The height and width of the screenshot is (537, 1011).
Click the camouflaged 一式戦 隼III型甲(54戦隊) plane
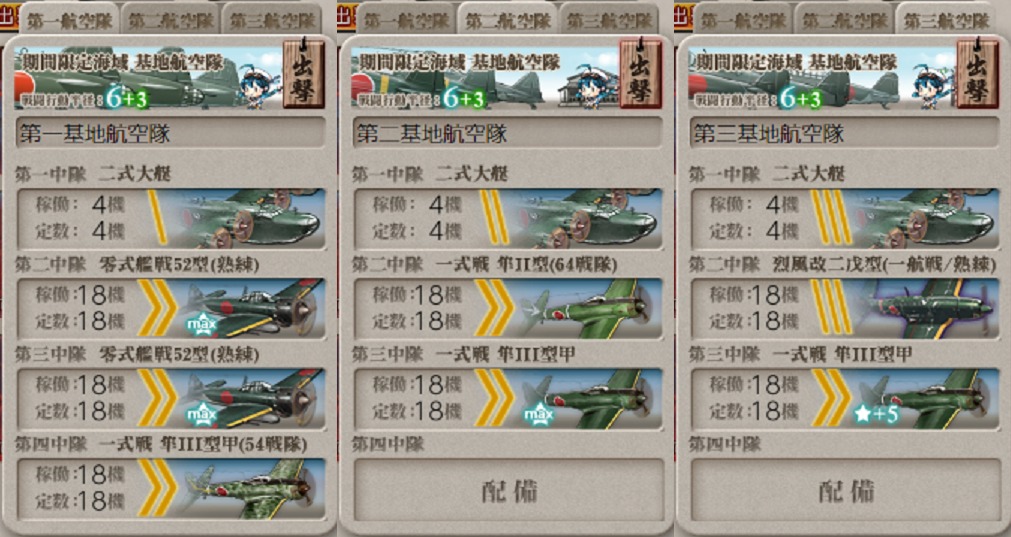pyautogui.click(x=171, y=489)
